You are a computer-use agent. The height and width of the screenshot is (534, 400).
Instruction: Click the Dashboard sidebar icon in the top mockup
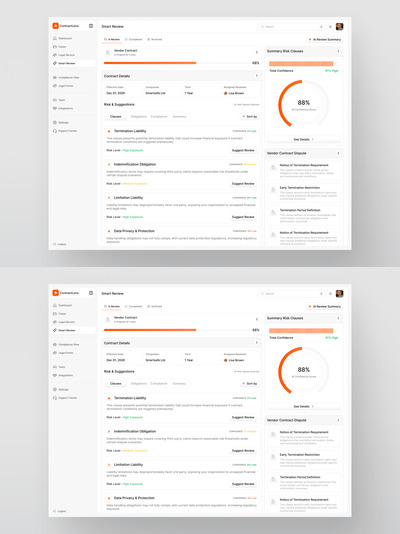[55, 38]
